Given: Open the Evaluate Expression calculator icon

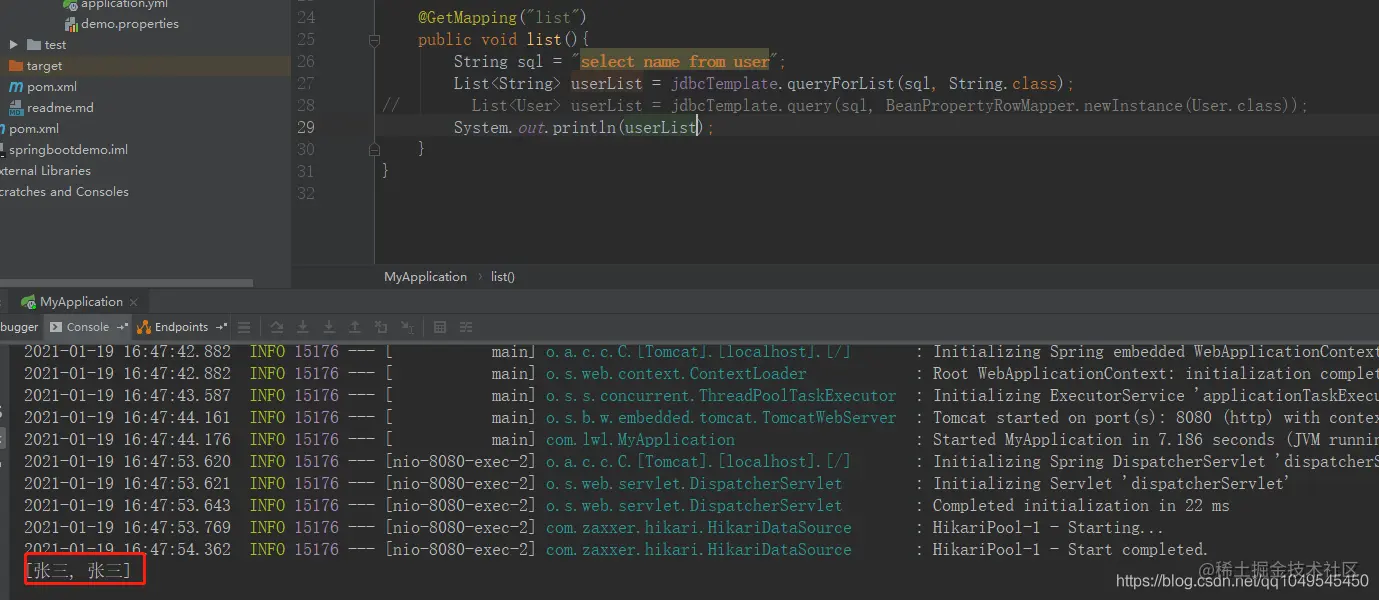Looking at the screenshot, I should [x=440, y=327].
